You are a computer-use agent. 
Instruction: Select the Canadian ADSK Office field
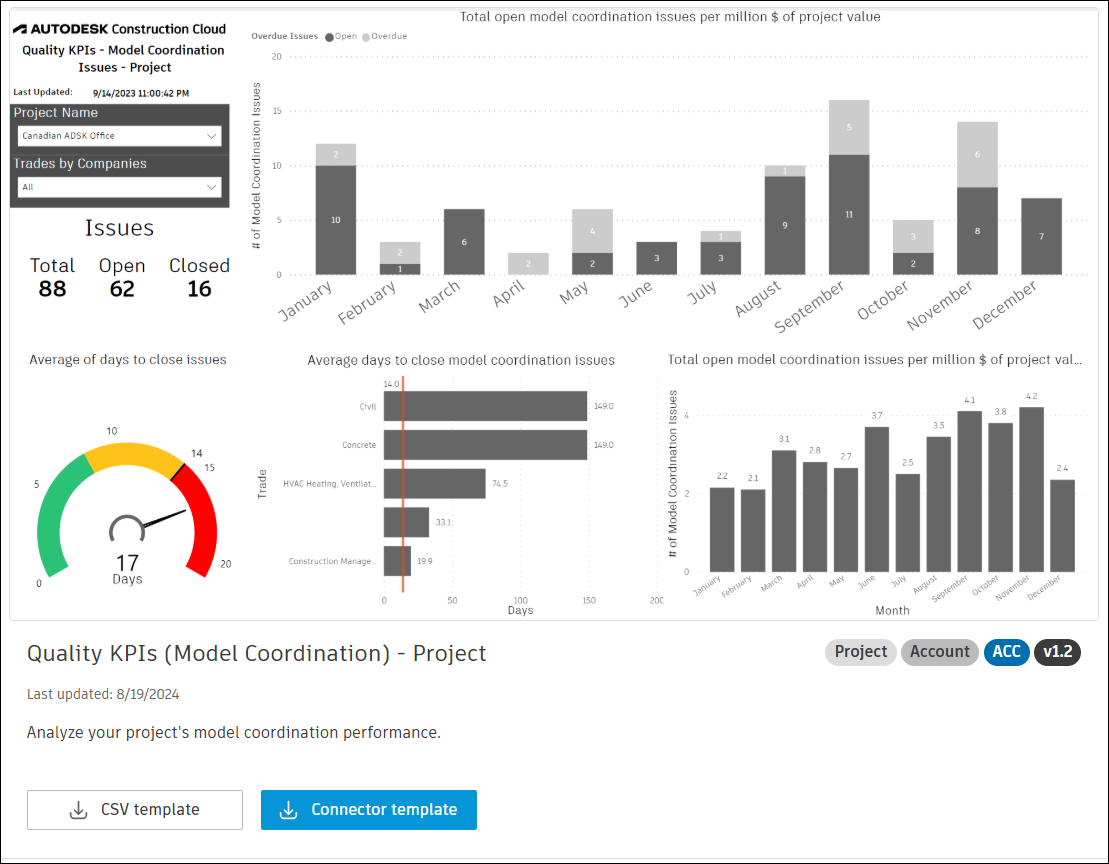pos(120,136)
